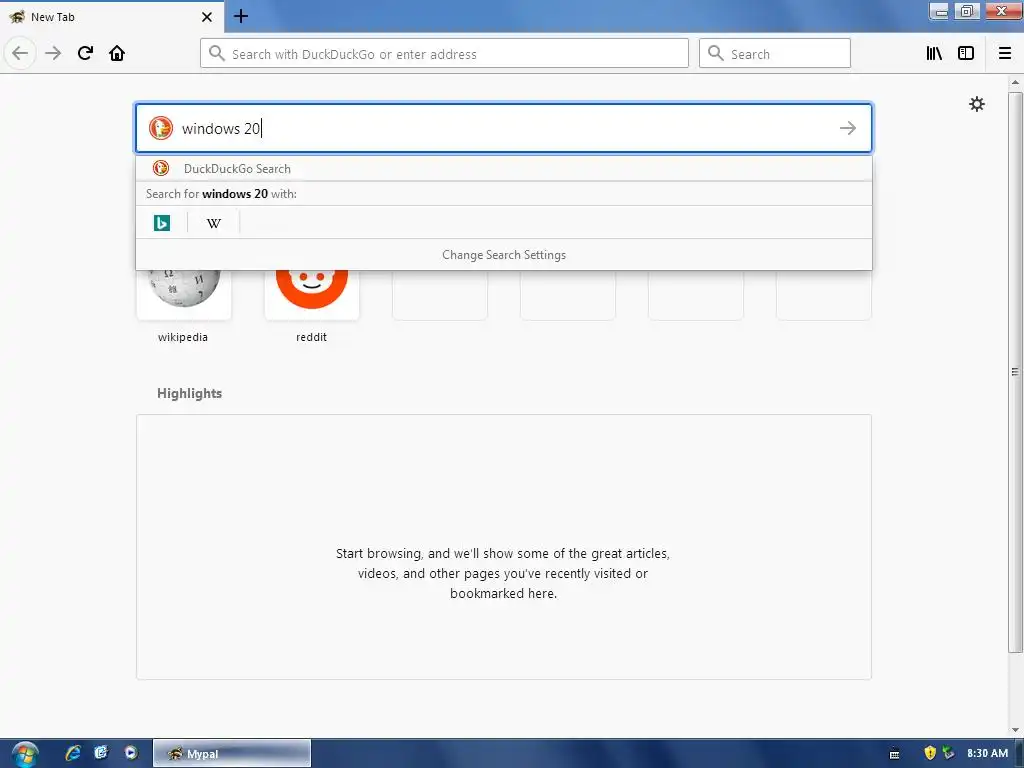Open the hamburger application menu
Screen dimensions: 1024x768
[x=1005, y=54]
